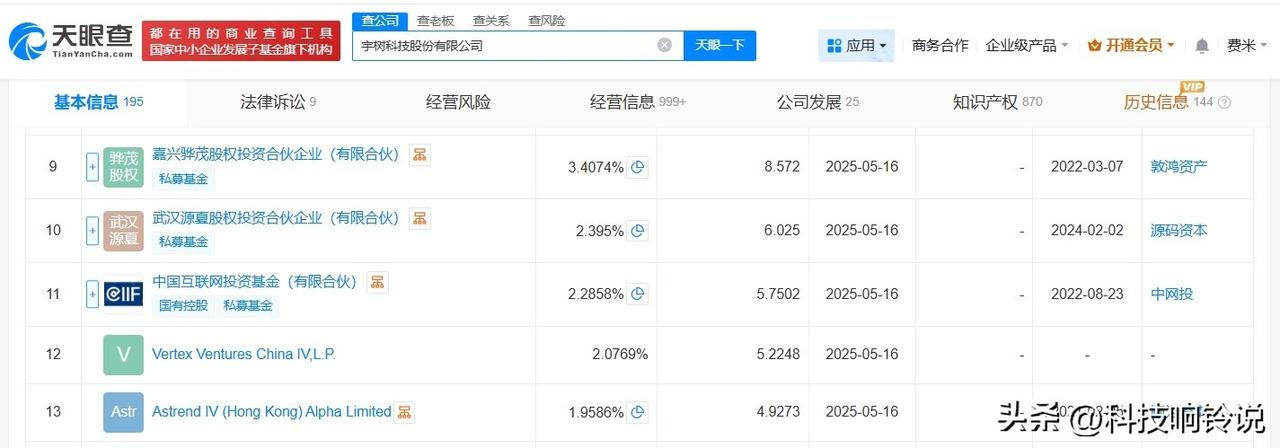Click the 天眼一下 search button

[x=720, y=45]
